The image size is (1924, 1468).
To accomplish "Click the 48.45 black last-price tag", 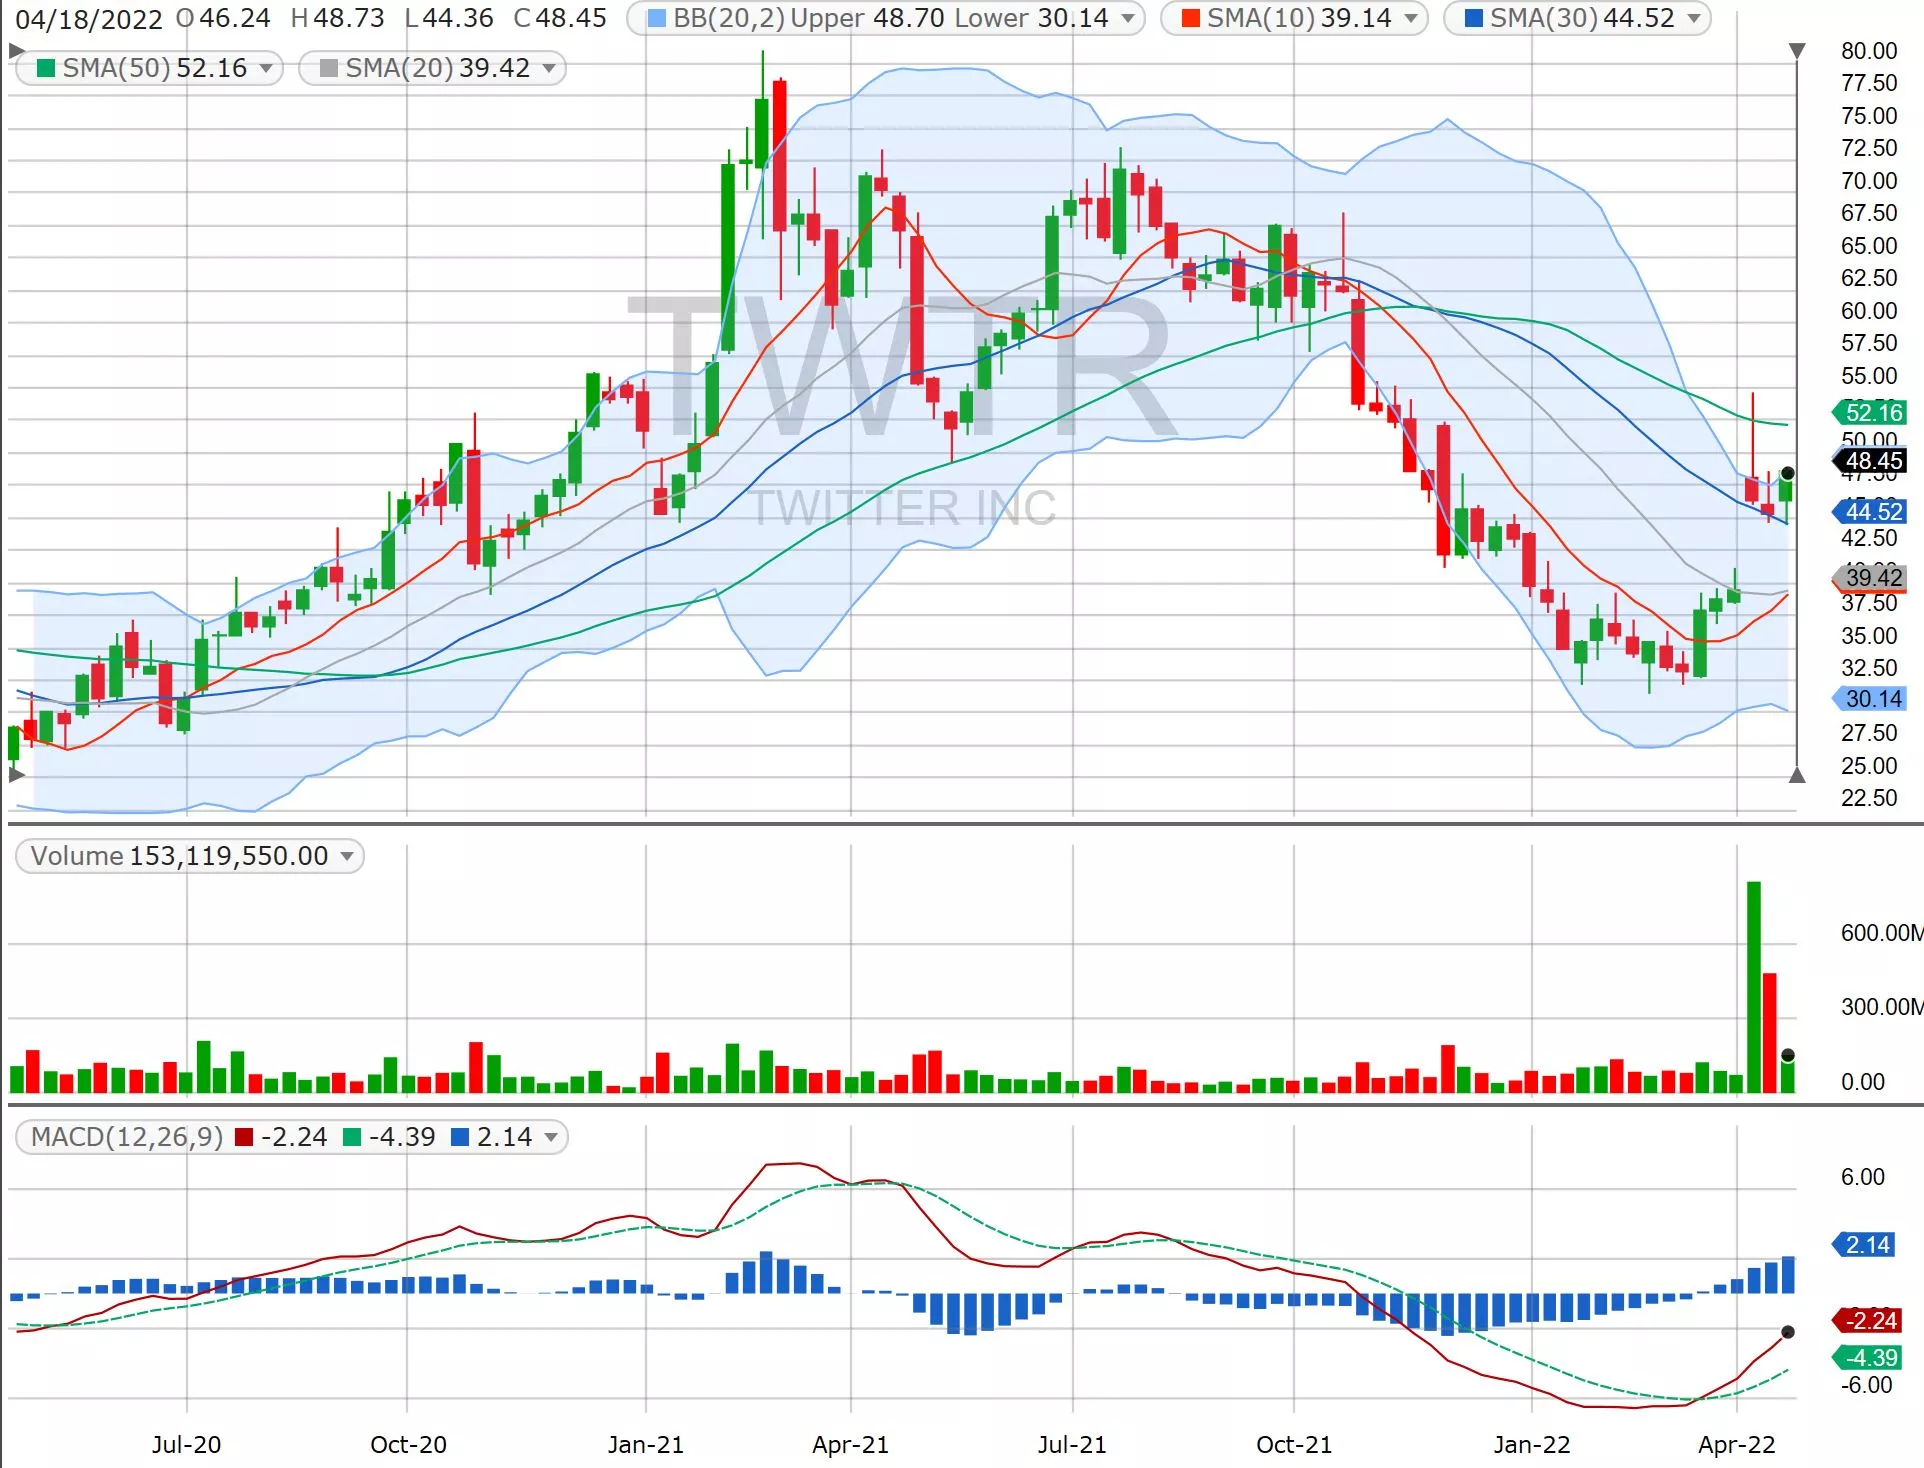I will pos(1869,460).
